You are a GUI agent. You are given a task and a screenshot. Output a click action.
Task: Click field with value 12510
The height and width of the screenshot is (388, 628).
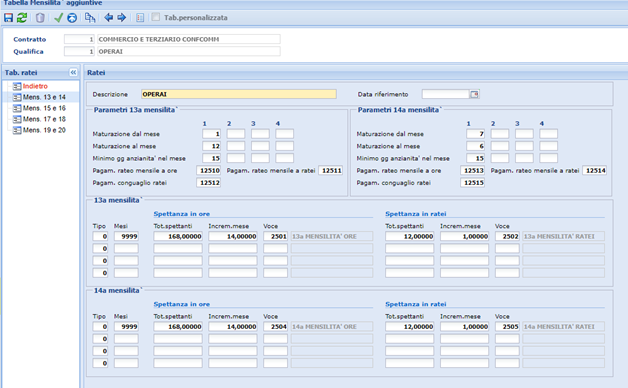pos(209,171)
